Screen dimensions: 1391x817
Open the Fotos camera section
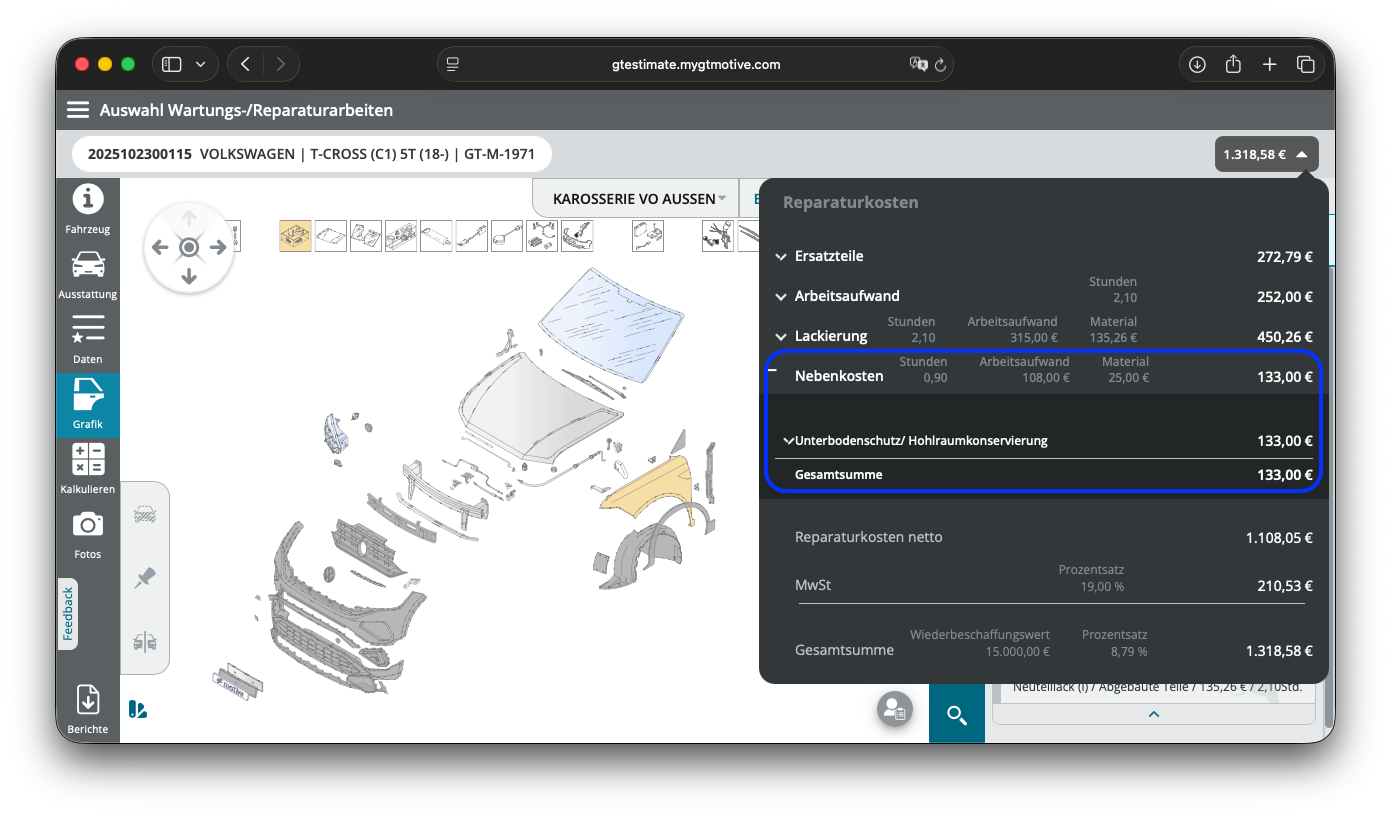(88, 535)
